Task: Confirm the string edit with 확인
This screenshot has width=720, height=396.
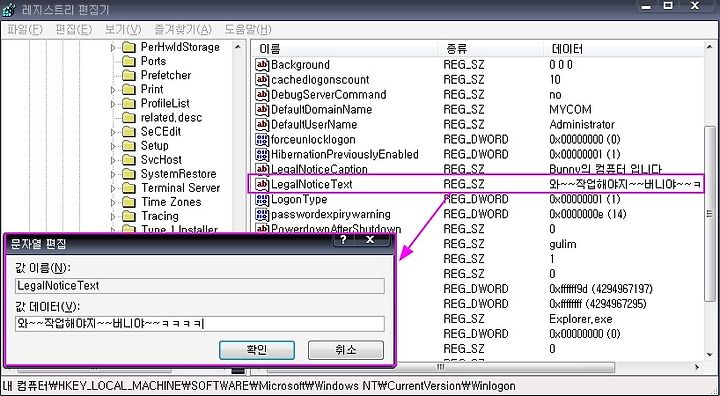Action: (x=257, y=350)
